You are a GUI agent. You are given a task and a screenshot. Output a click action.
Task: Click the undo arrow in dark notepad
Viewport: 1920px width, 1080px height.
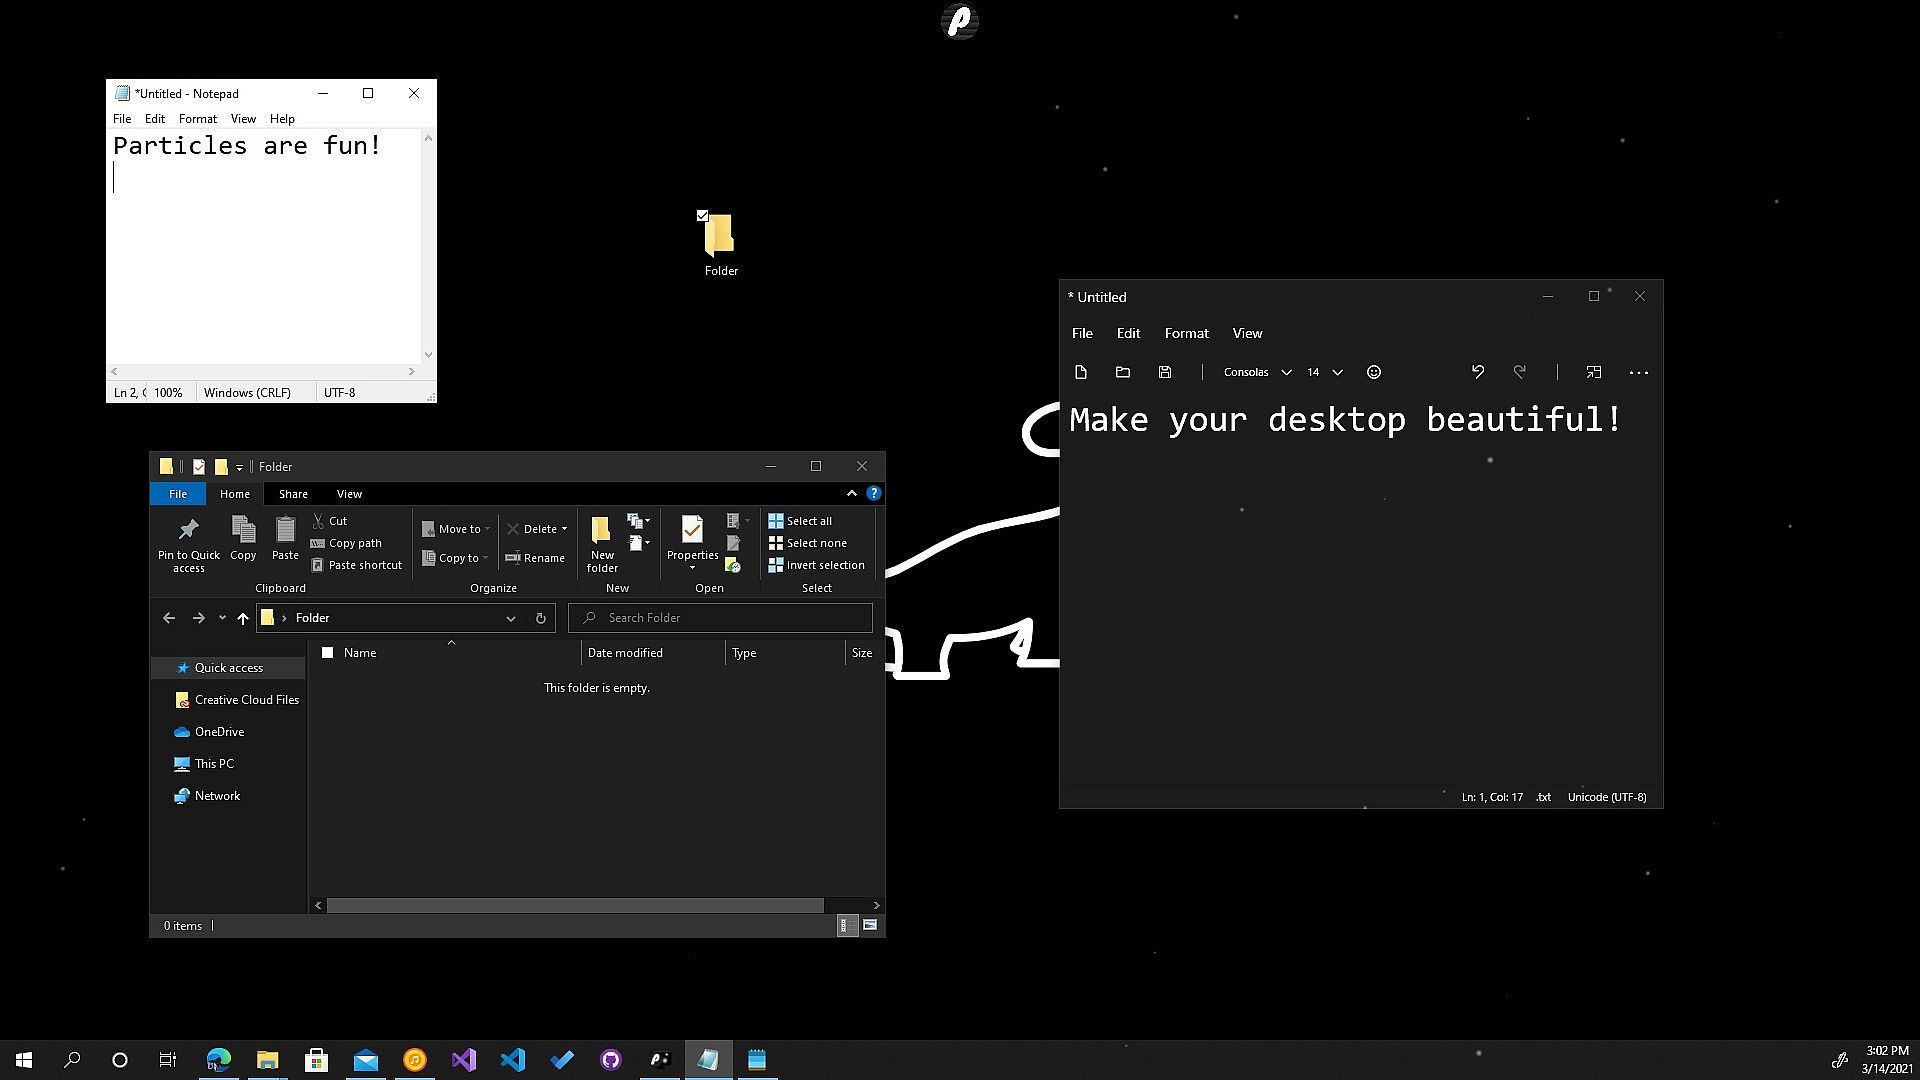tap(1477, 372)
